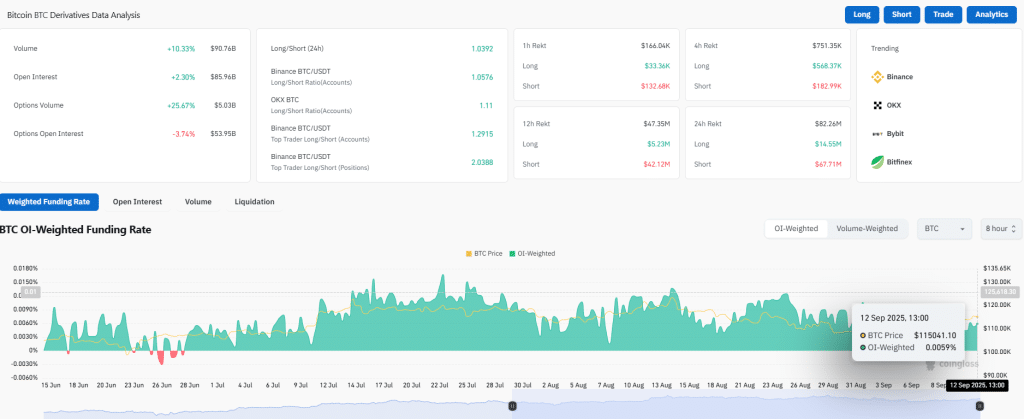The width and height of the screenshot is (1024, 419).
Task: Toggle BTC Price legend series
Action: pyautogui.click(x=484, y=253)
